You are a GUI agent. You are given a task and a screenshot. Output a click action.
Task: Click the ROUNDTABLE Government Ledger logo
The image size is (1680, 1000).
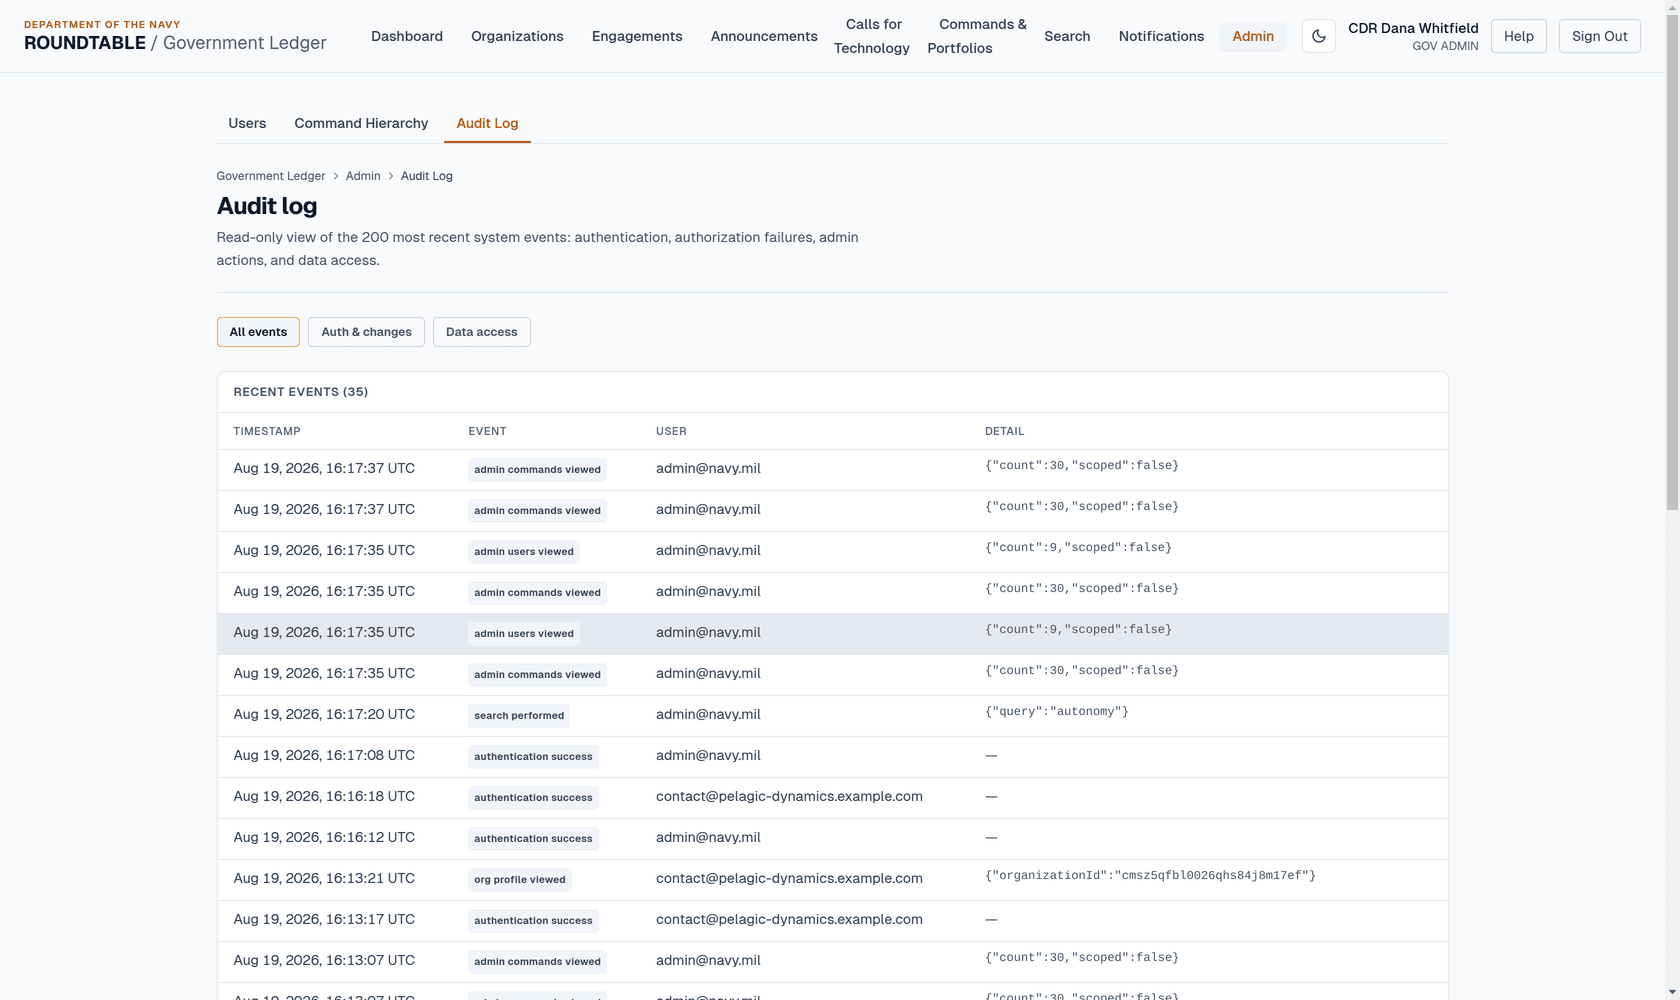175,37
